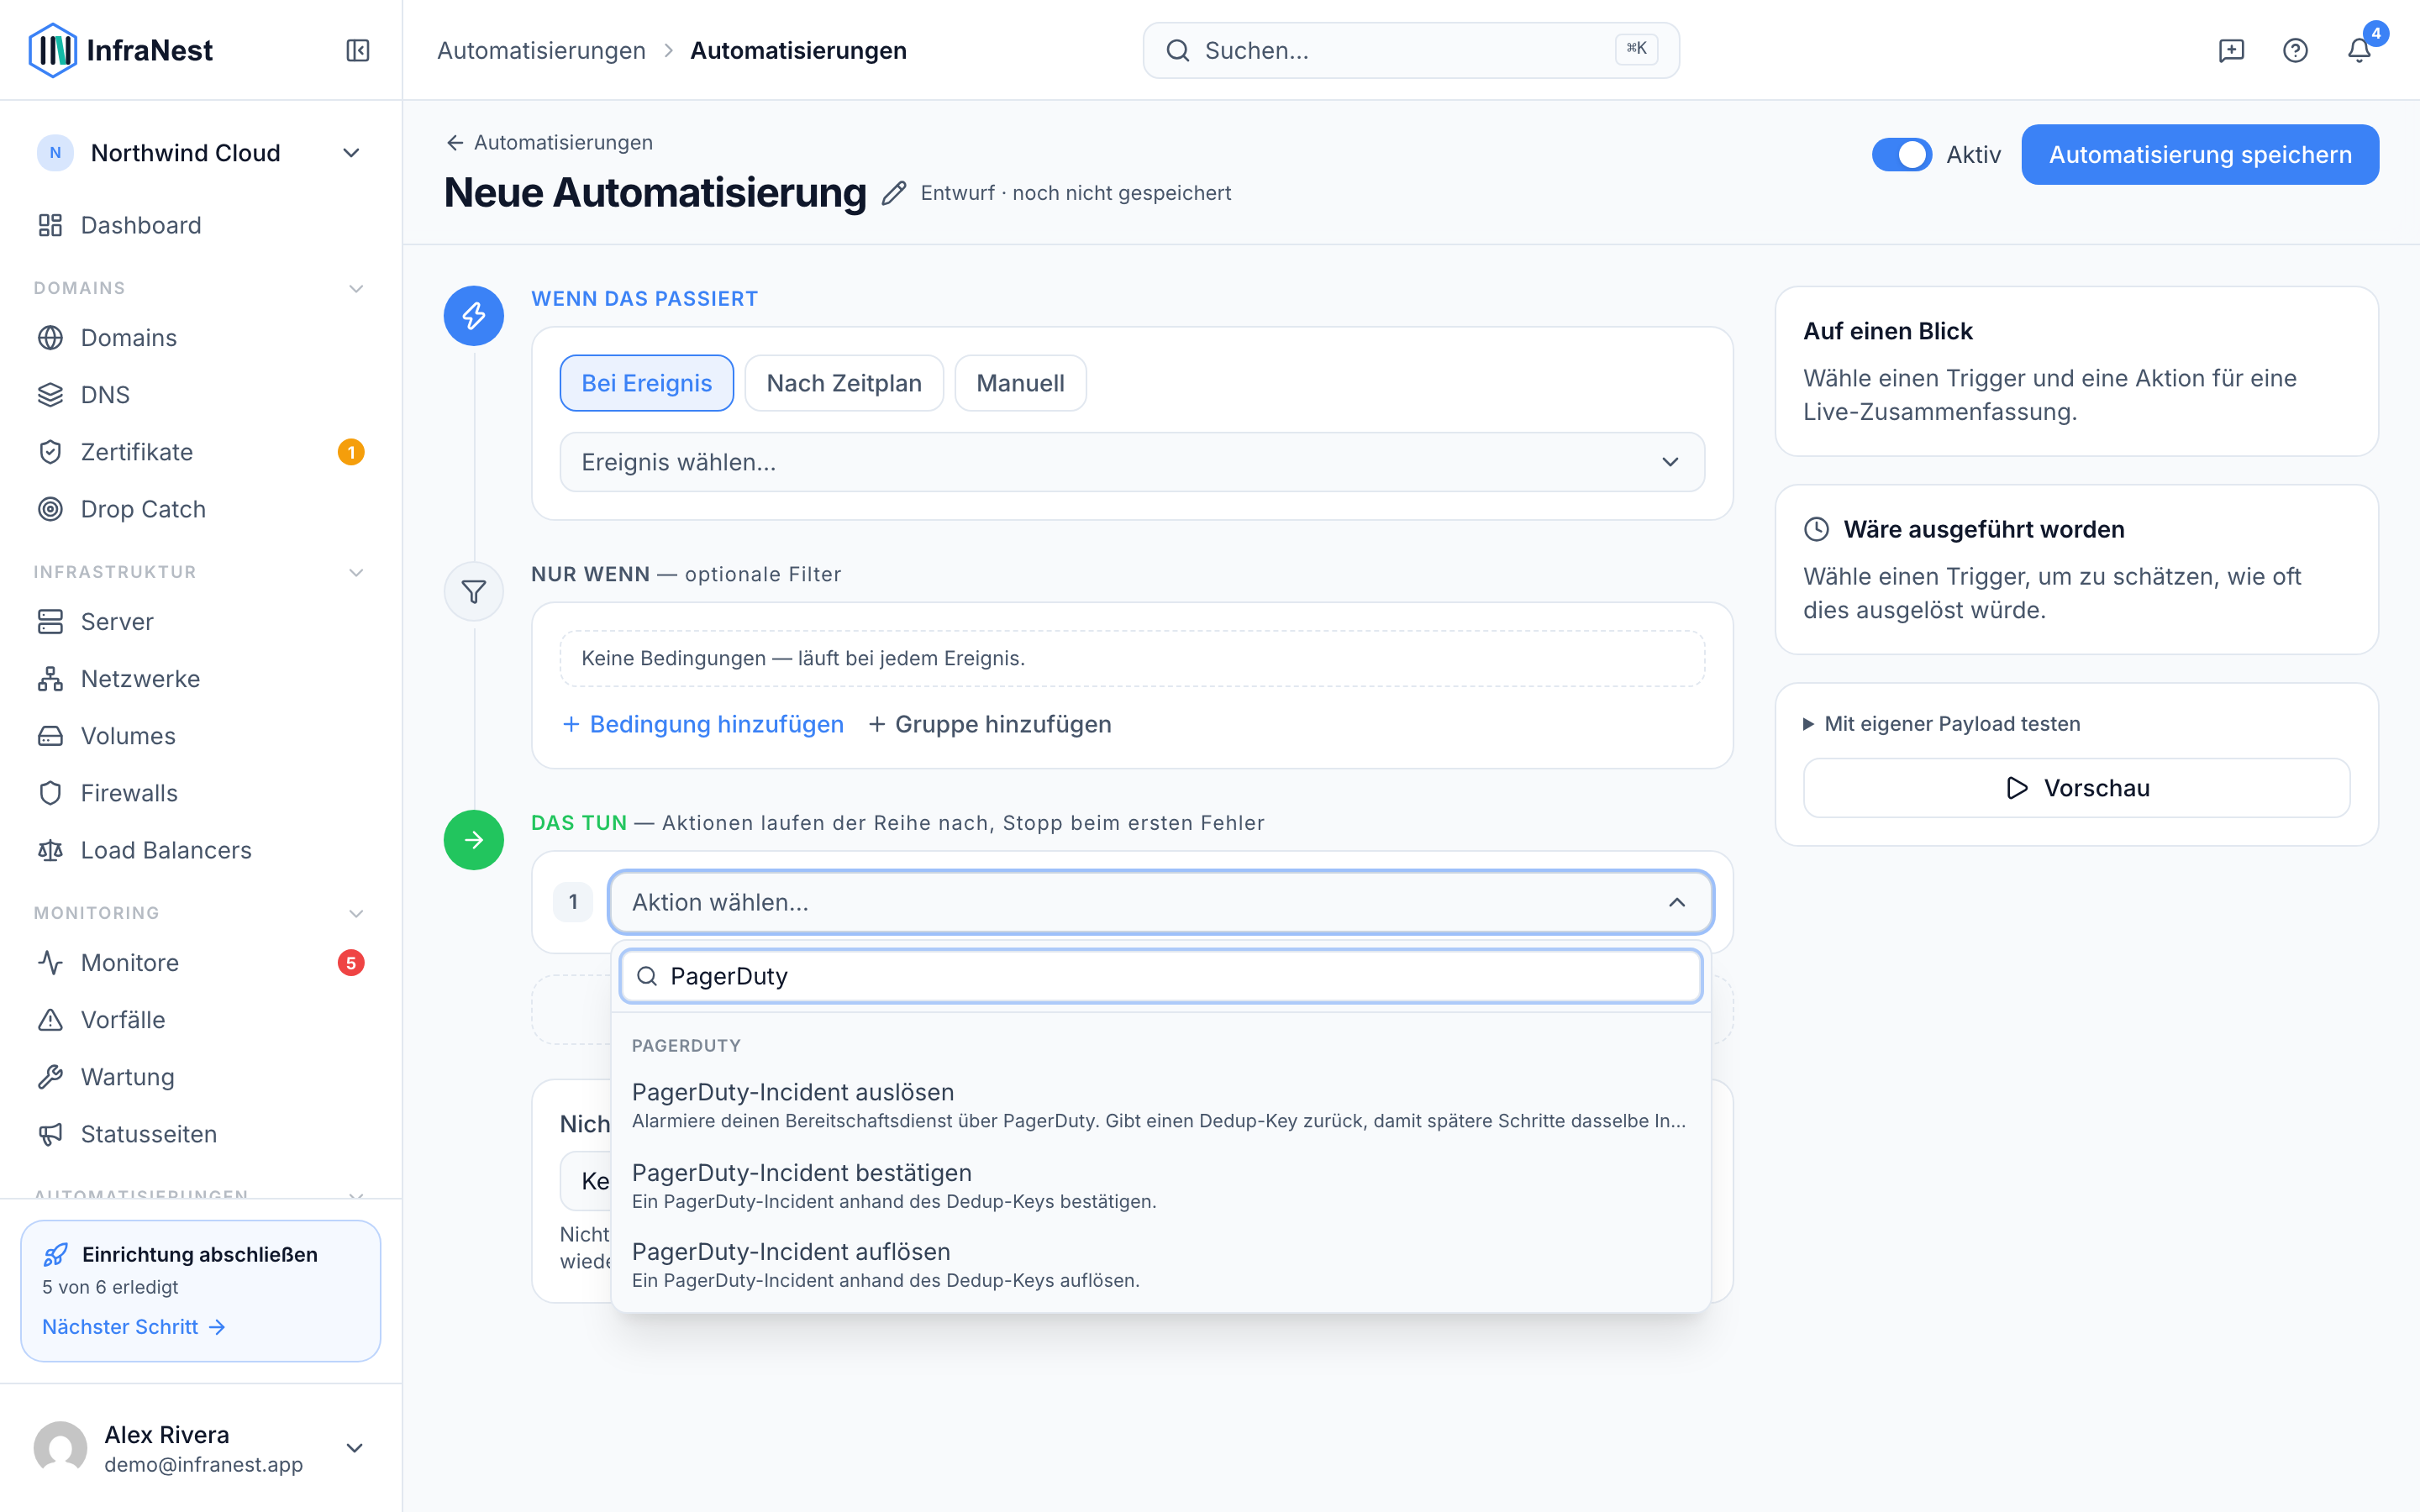
Task: Open the Alex Rivera account menu
Action: 200,1448
